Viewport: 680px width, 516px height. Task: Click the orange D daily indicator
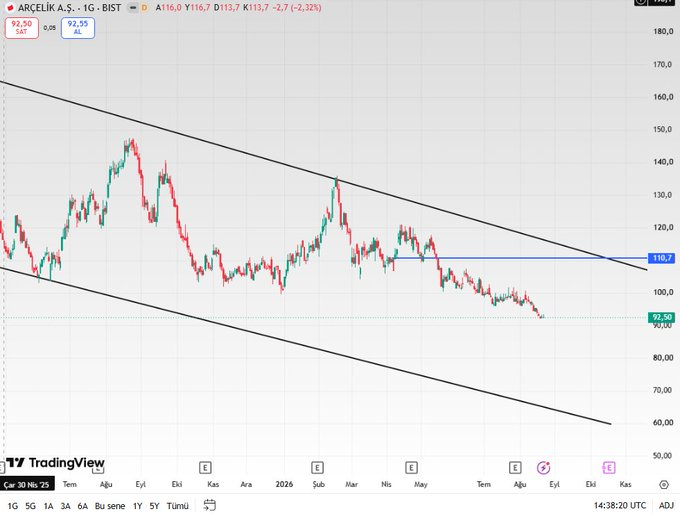(x=144, y=7)
